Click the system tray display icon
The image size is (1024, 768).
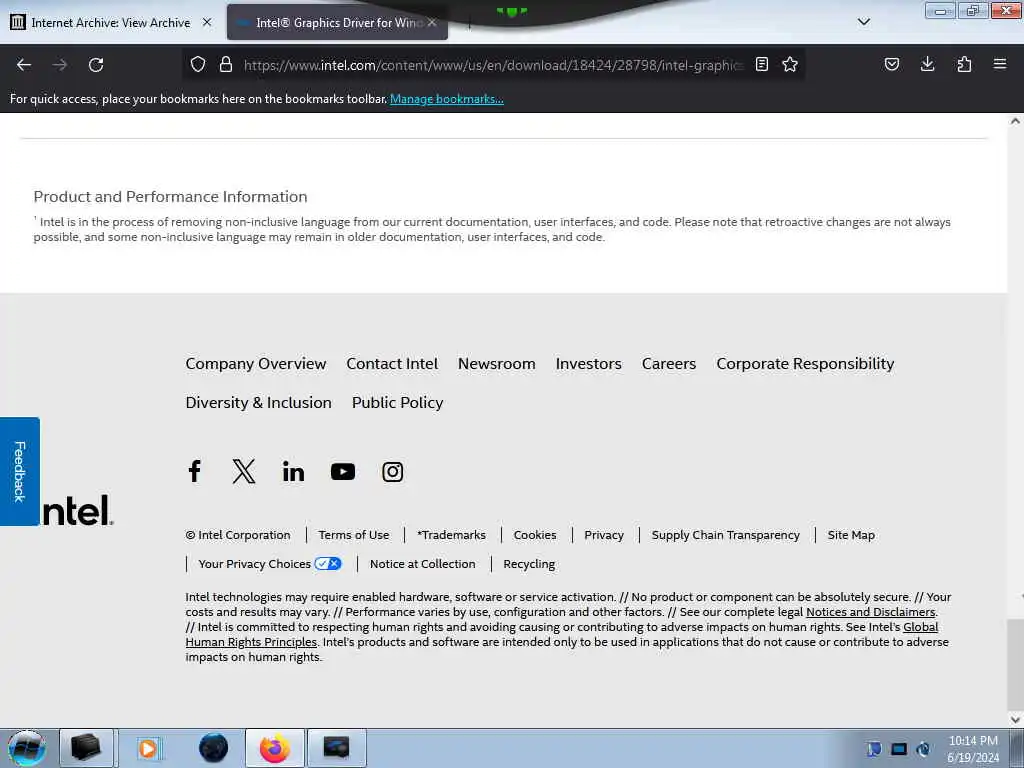pos(899,749)
